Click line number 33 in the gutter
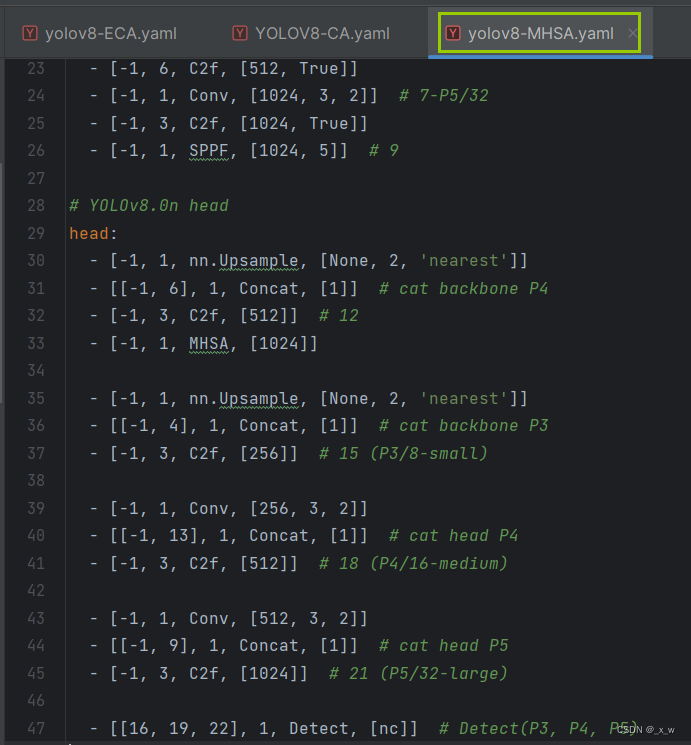 coord(36,344)
